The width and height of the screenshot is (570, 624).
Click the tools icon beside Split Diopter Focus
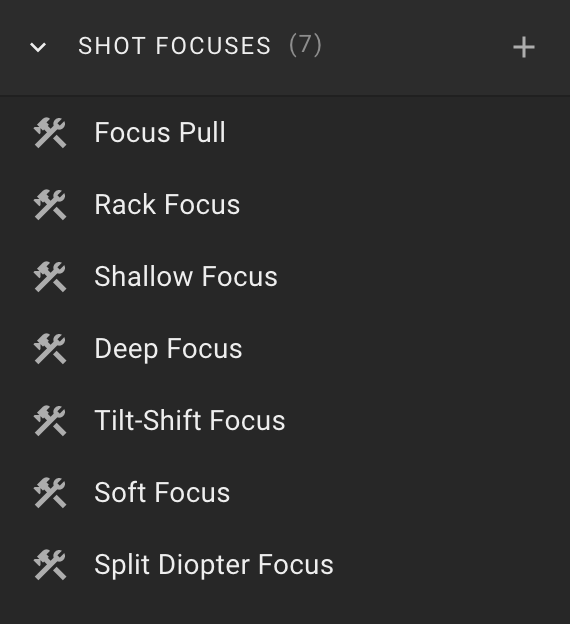50,565
